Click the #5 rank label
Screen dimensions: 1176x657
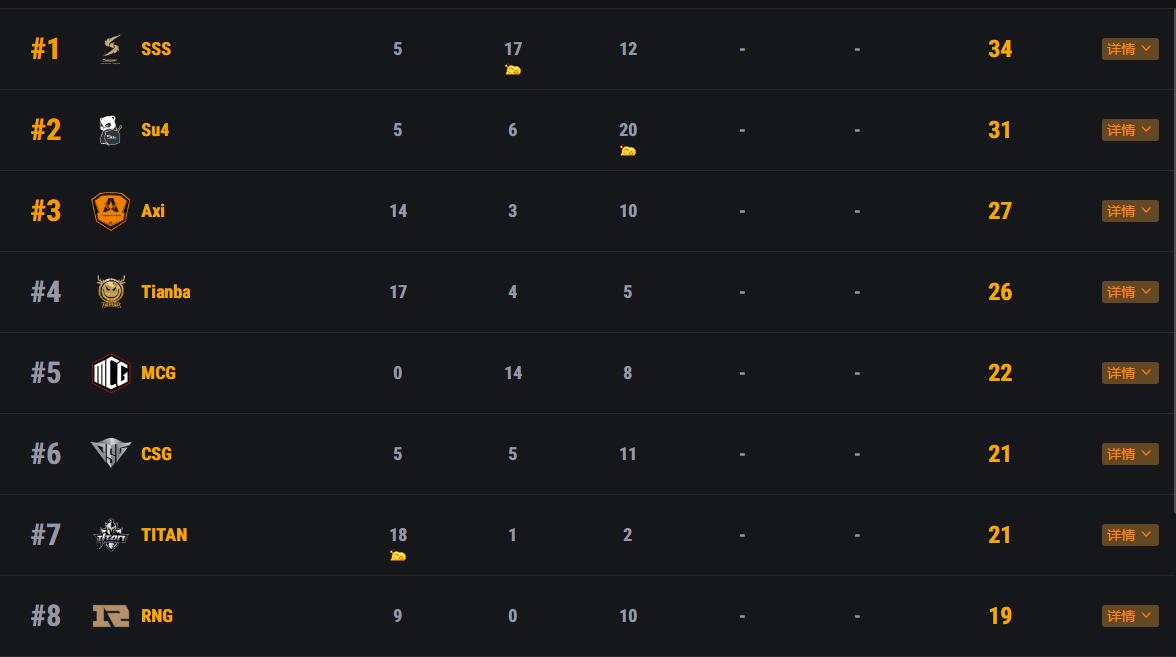click(46, 373)
